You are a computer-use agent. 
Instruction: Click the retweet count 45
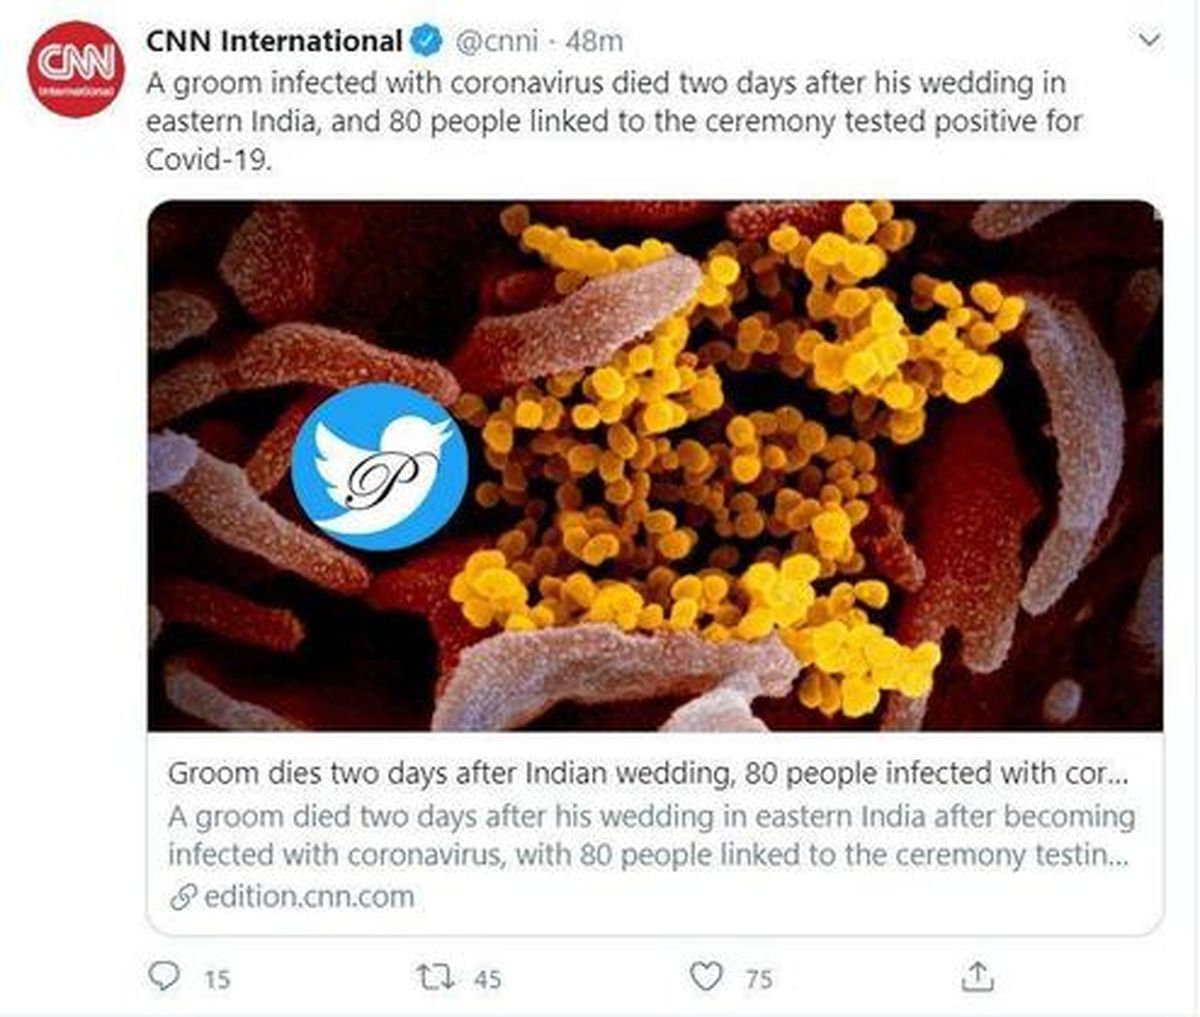(x=487, y=978)
